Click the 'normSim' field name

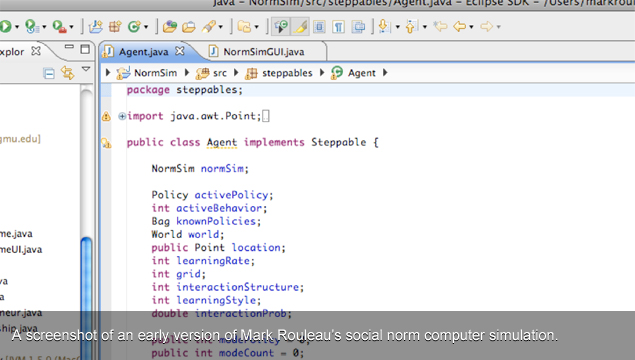coord(222,168)
